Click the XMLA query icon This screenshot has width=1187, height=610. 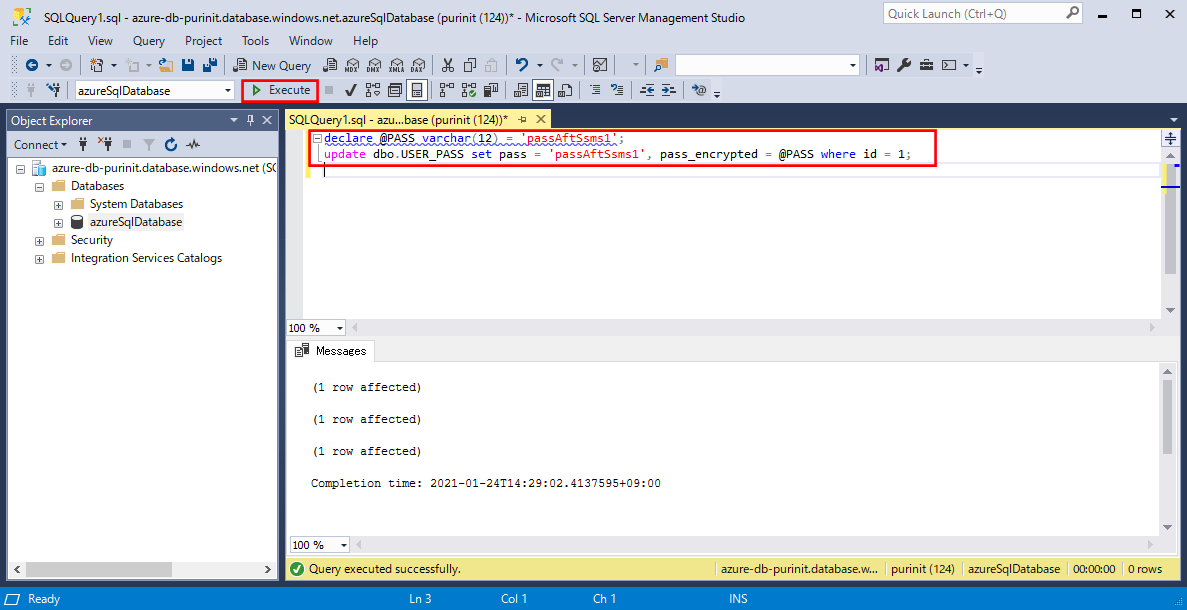point(397,65)
